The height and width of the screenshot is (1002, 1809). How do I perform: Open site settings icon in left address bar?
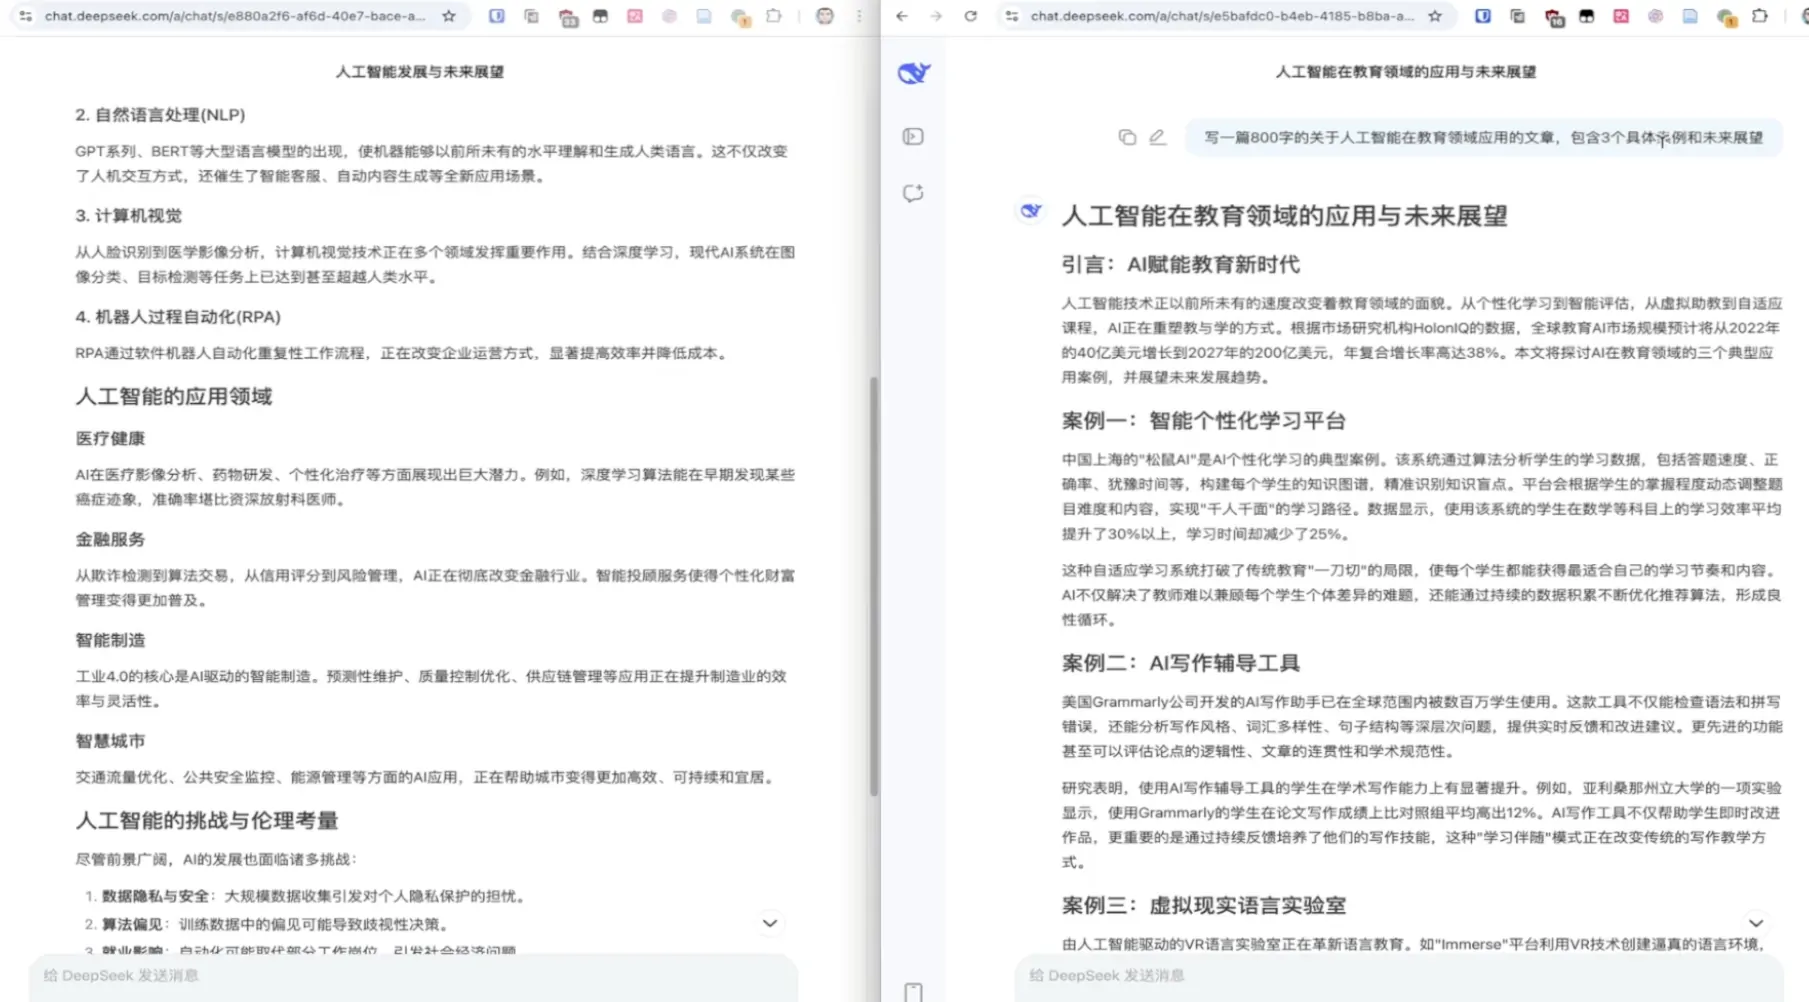[x=25, y=16]
